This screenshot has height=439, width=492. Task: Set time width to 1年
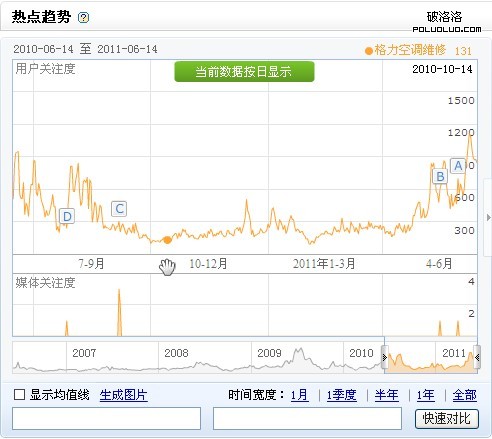426,395
